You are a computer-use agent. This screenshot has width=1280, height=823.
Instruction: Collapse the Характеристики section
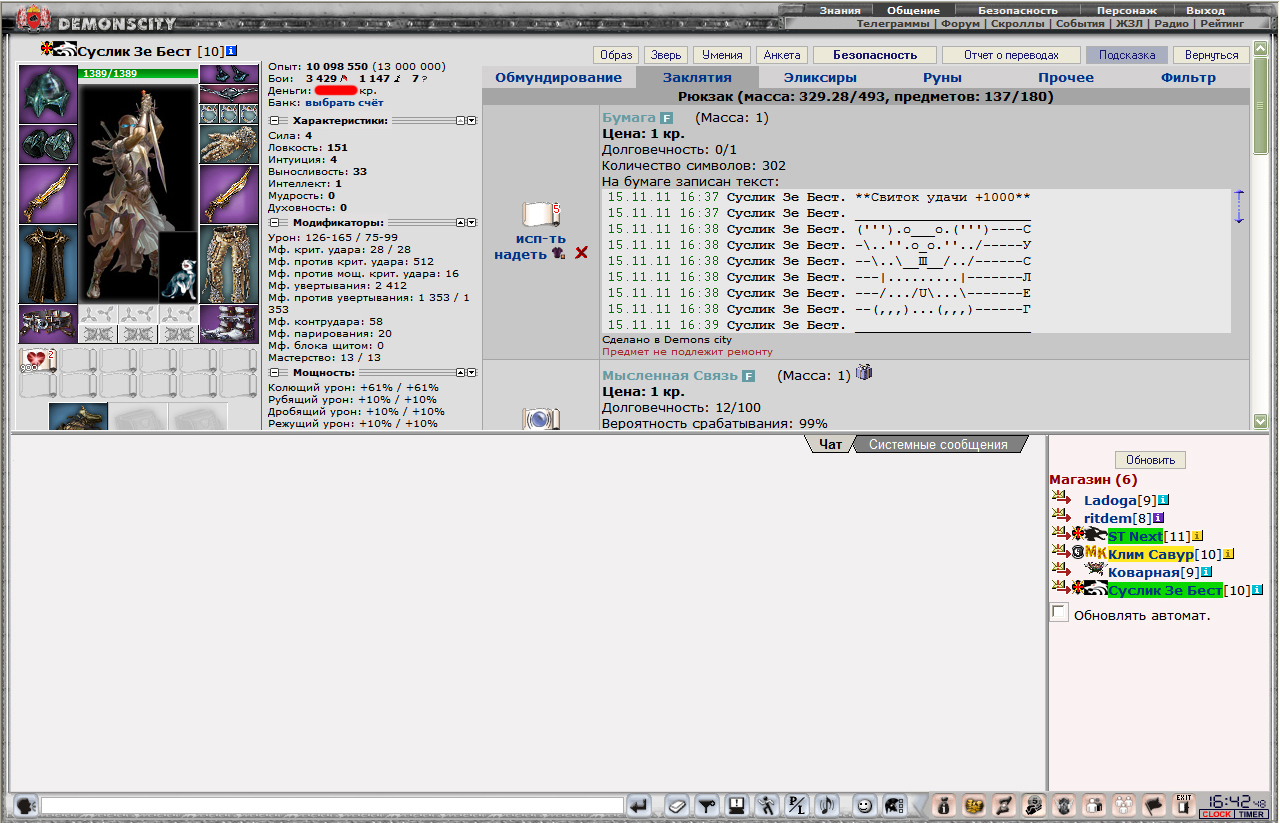pyautogui.click(x=274, y=120)
